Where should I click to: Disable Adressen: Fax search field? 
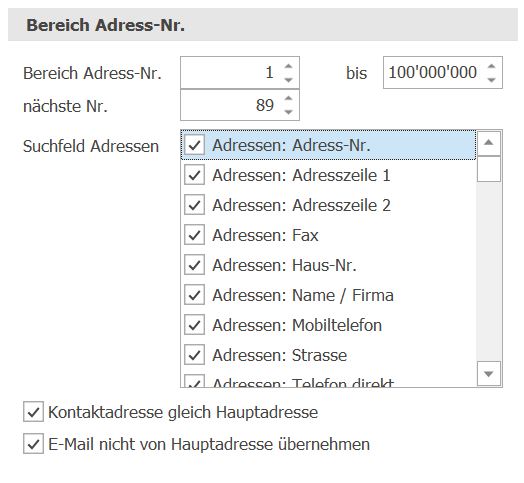coord(194,235)
